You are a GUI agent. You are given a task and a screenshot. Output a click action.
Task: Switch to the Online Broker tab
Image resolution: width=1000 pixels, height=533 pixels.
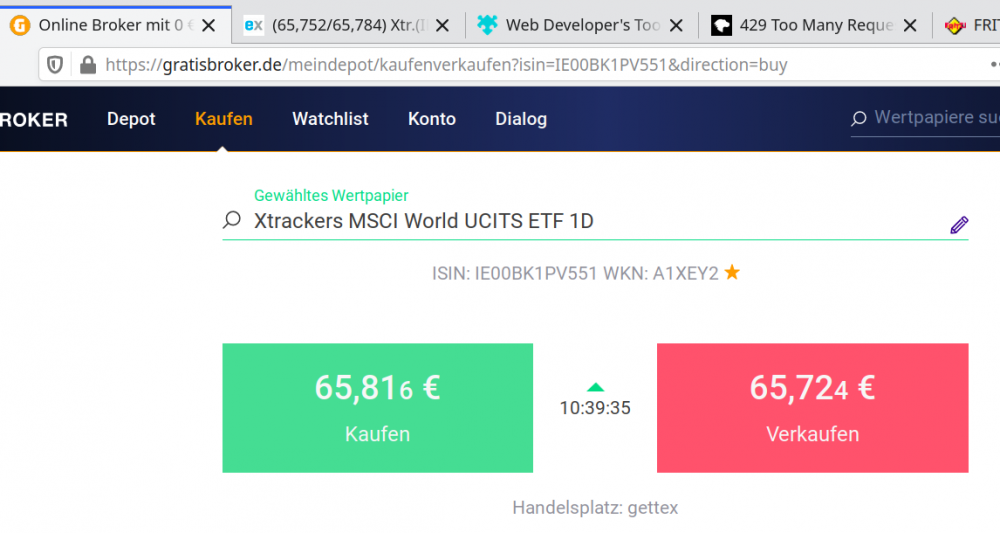pyautogui.click(x=115, y=26)
